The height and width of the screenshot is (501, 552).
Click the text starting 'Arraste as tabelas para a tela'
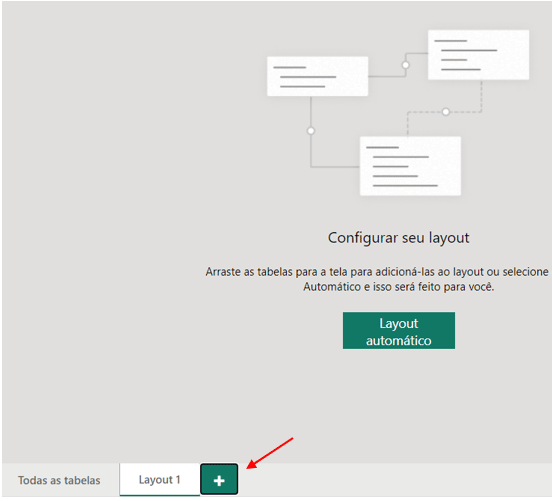(x=377, y=279)
